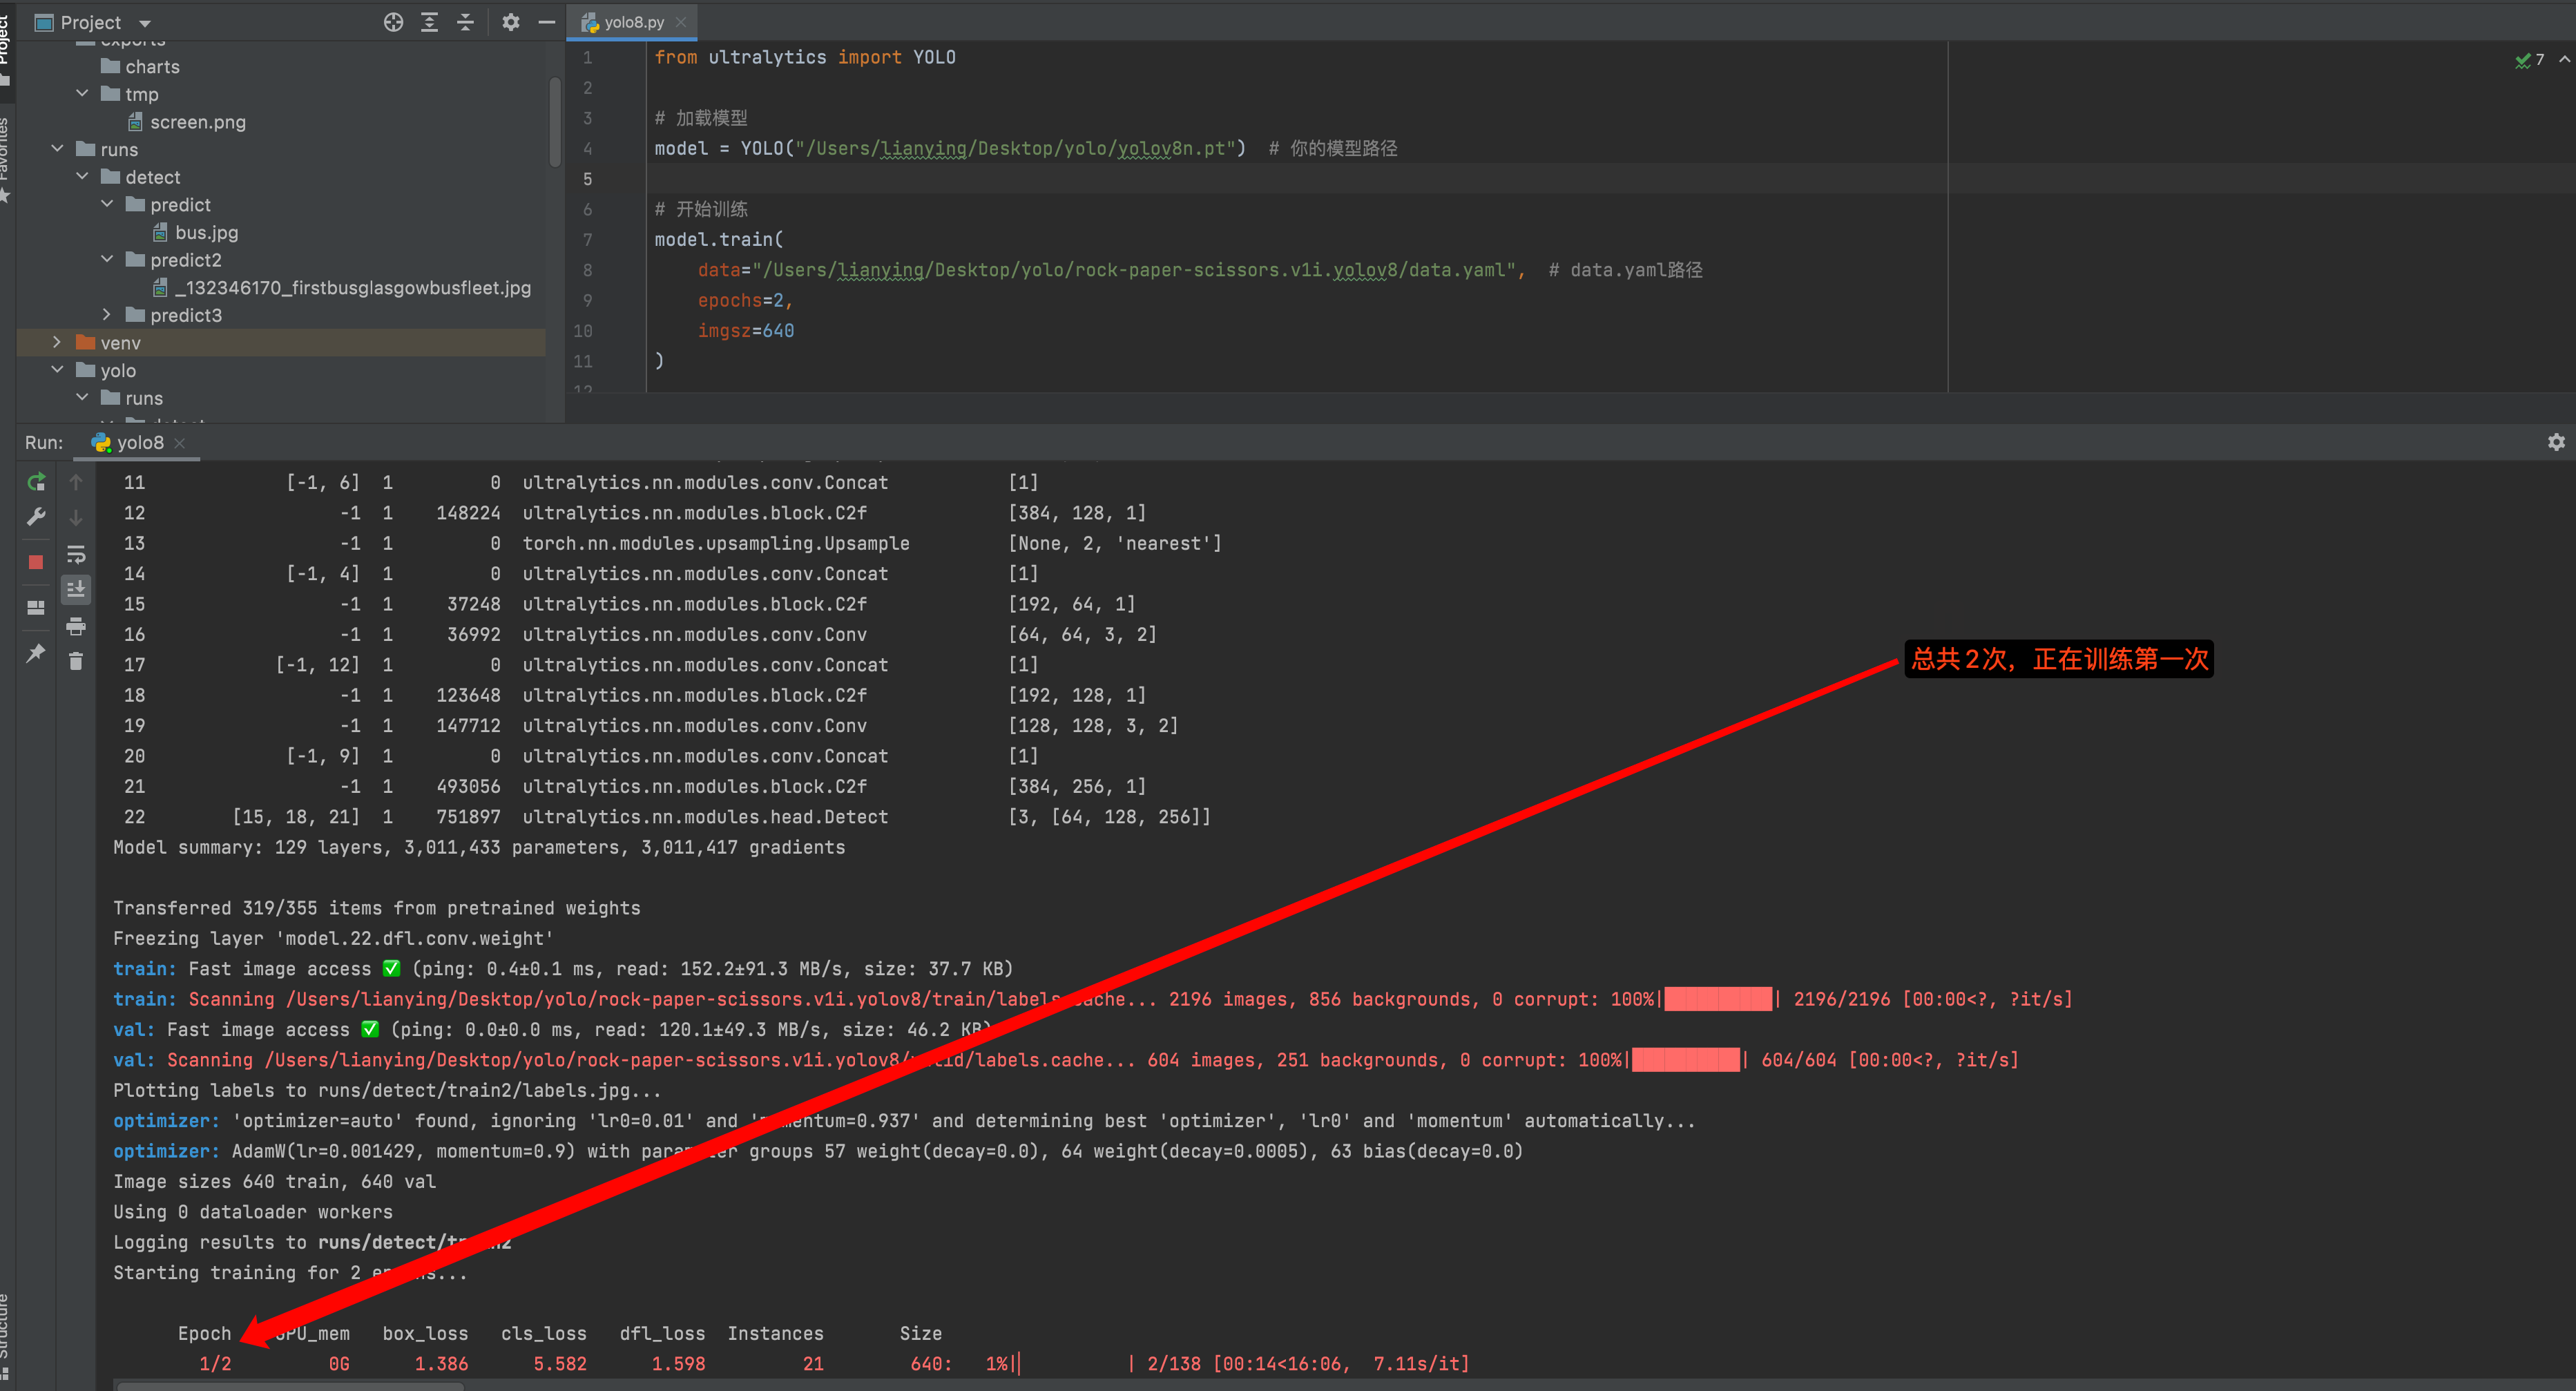Hide the Project tool window

click(x=547, y=22)
